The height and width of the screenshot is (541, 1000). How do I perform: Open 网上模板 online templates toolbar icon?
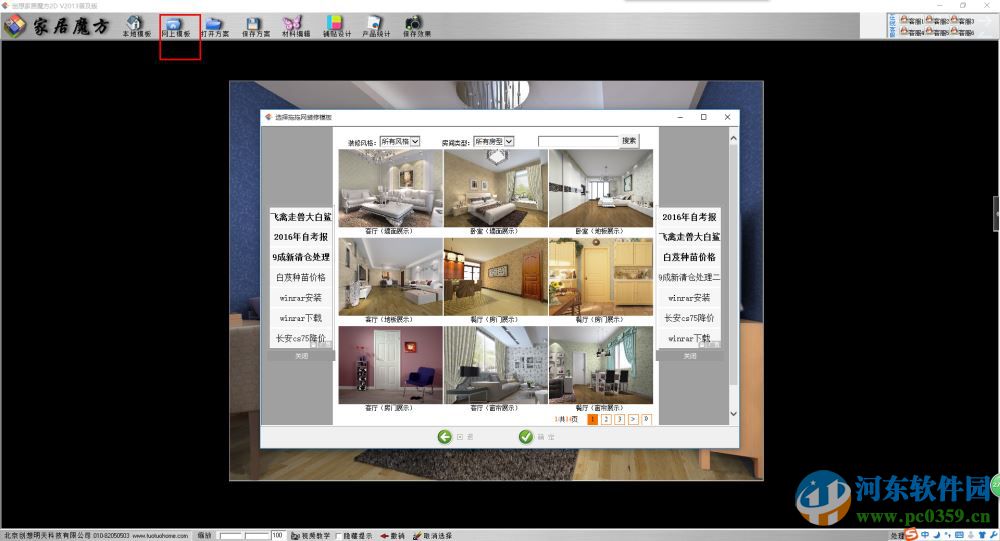click(175, 26)
